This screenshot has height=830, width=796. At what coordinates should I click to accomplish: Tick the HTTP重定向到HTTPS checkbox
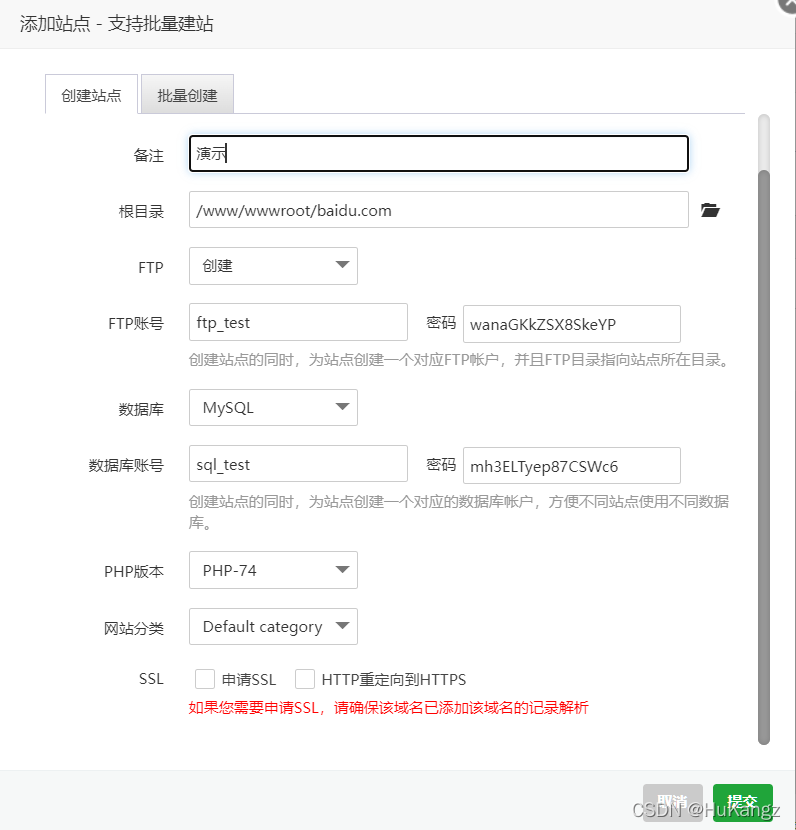[x=305, y=679]
